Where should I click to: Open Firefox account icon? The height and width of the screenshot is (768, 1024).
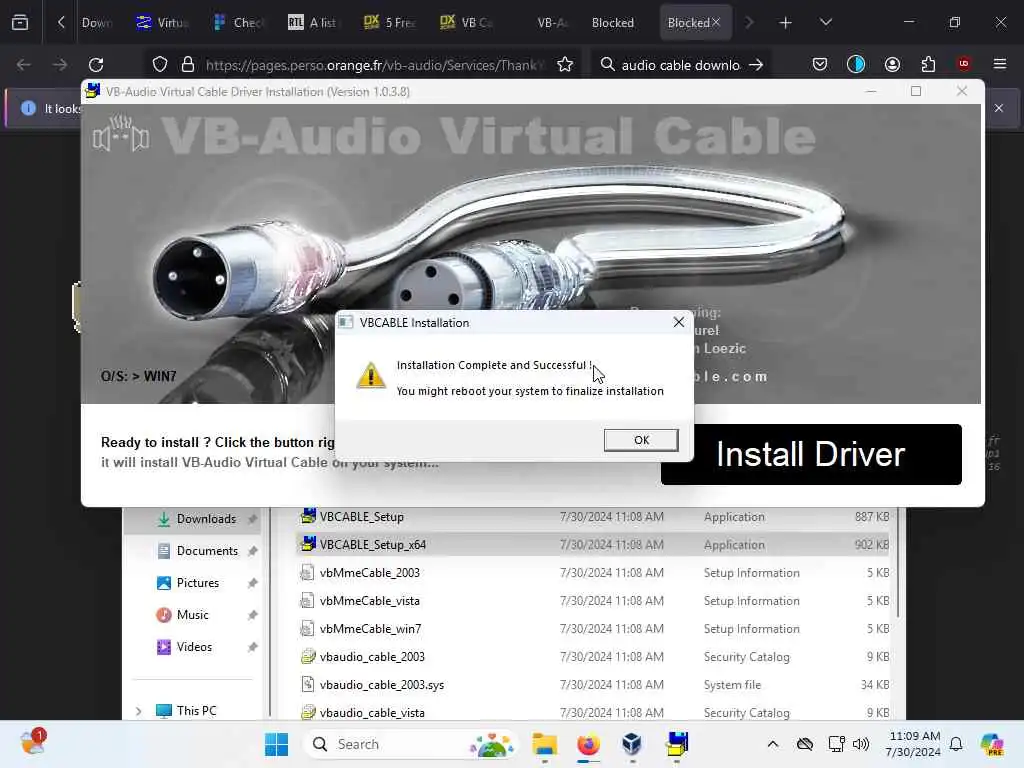892,64
